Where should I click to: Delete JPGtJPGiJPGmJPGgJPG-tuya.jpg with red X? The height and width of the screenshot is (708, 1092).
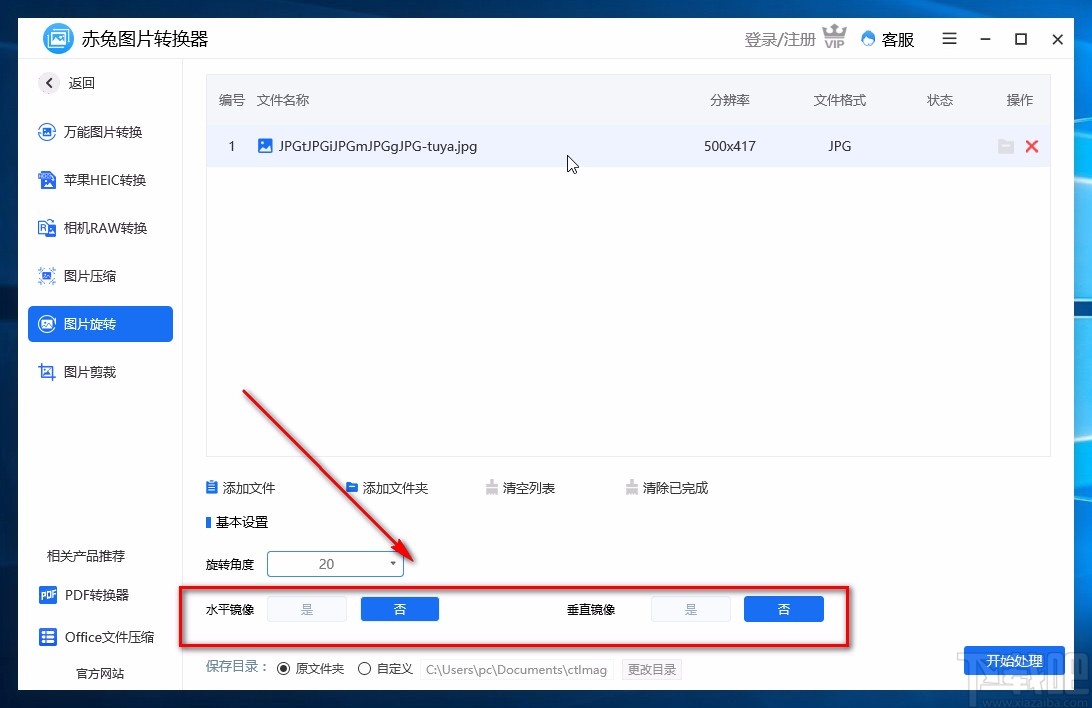[1032, 146]
